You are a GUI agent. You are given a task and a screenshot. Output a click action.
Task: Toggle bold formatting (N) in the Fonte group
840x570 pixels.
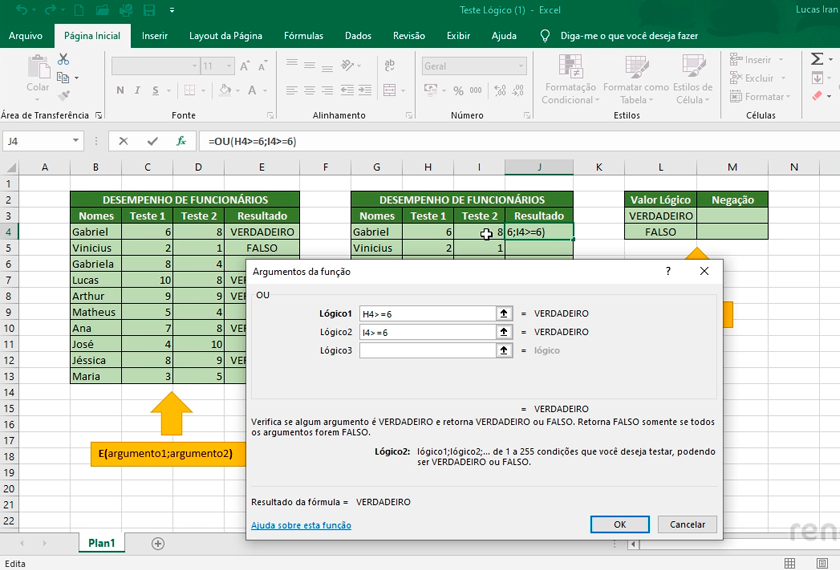coord(121,91)
